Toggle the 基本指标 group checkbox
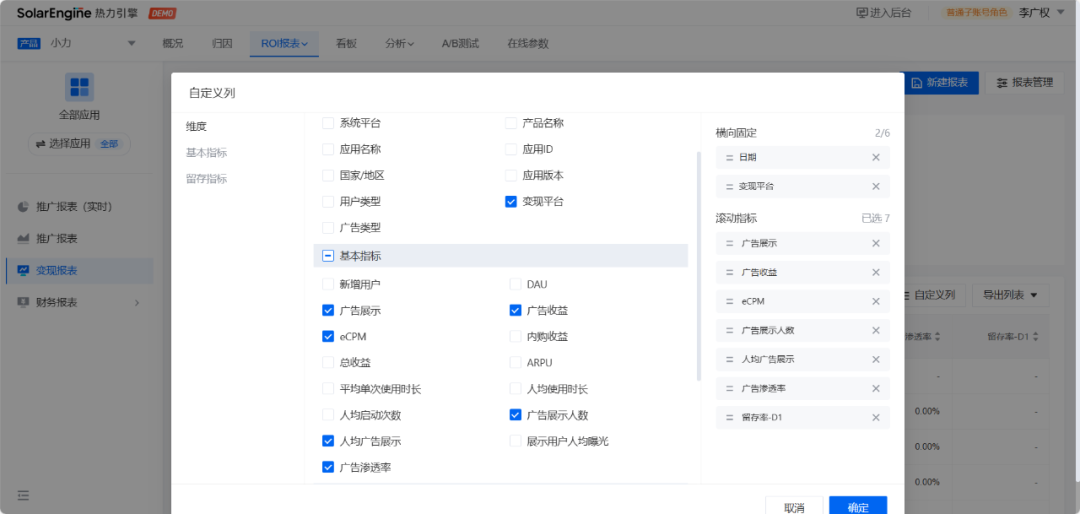Viewport: 1080px width, 514px height. click(328, 256)
